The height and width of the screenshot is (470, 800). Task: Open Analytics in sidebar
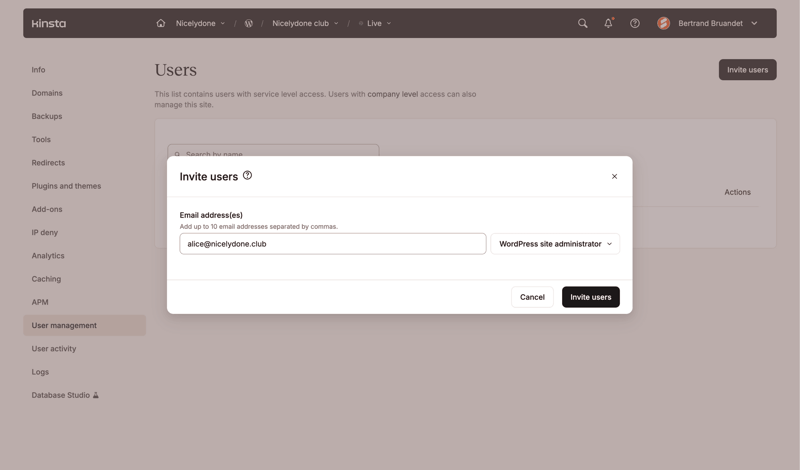[48, 256]
